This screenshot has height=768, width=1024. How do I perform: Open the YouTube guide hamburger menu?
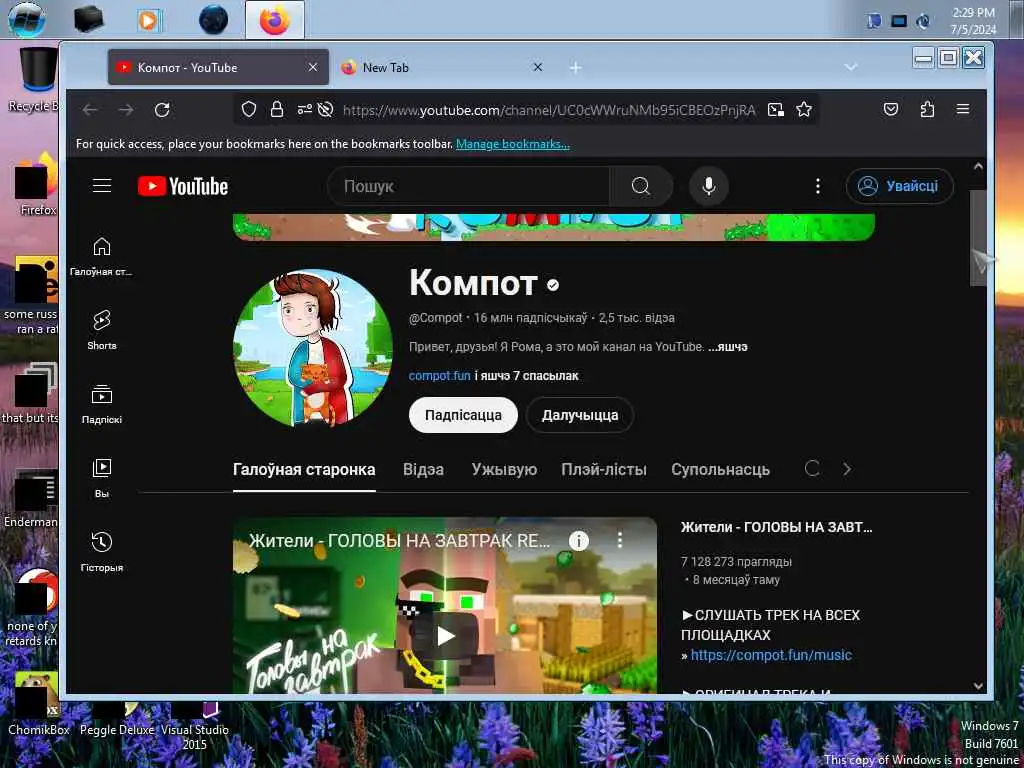102,186
